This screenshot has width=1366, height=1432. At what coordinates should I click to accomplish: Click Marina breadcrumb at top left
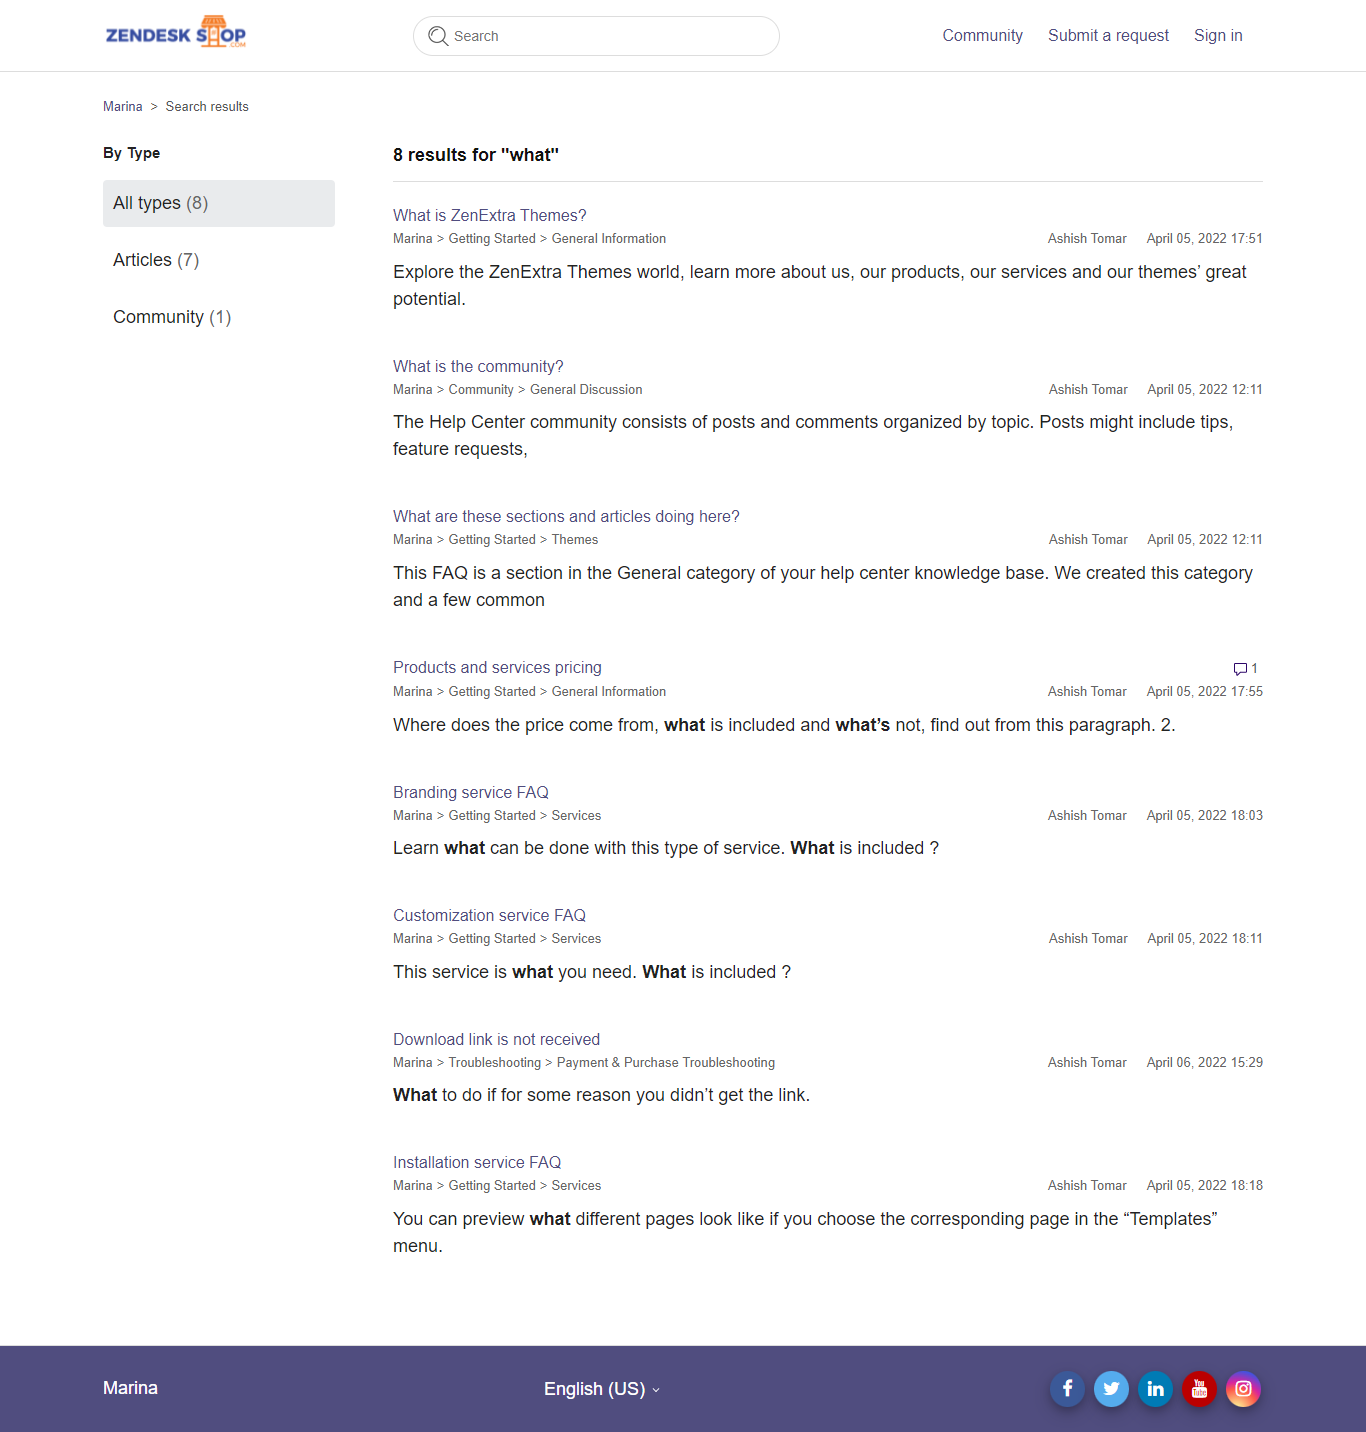[122, 107]
